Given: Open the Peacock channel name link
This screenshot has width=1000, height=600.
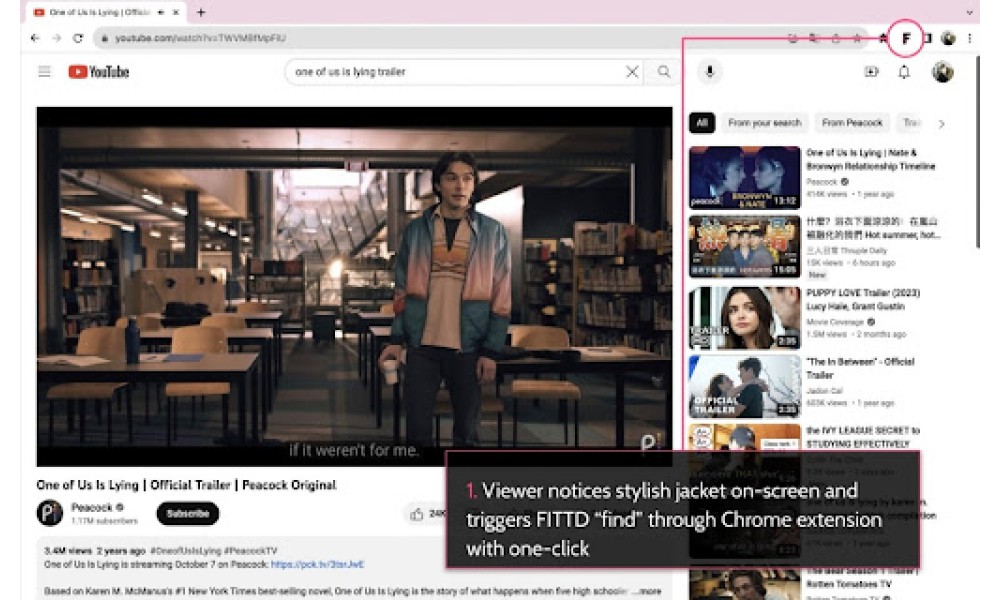Looking at the screenshot, I should tap(92, 507).
